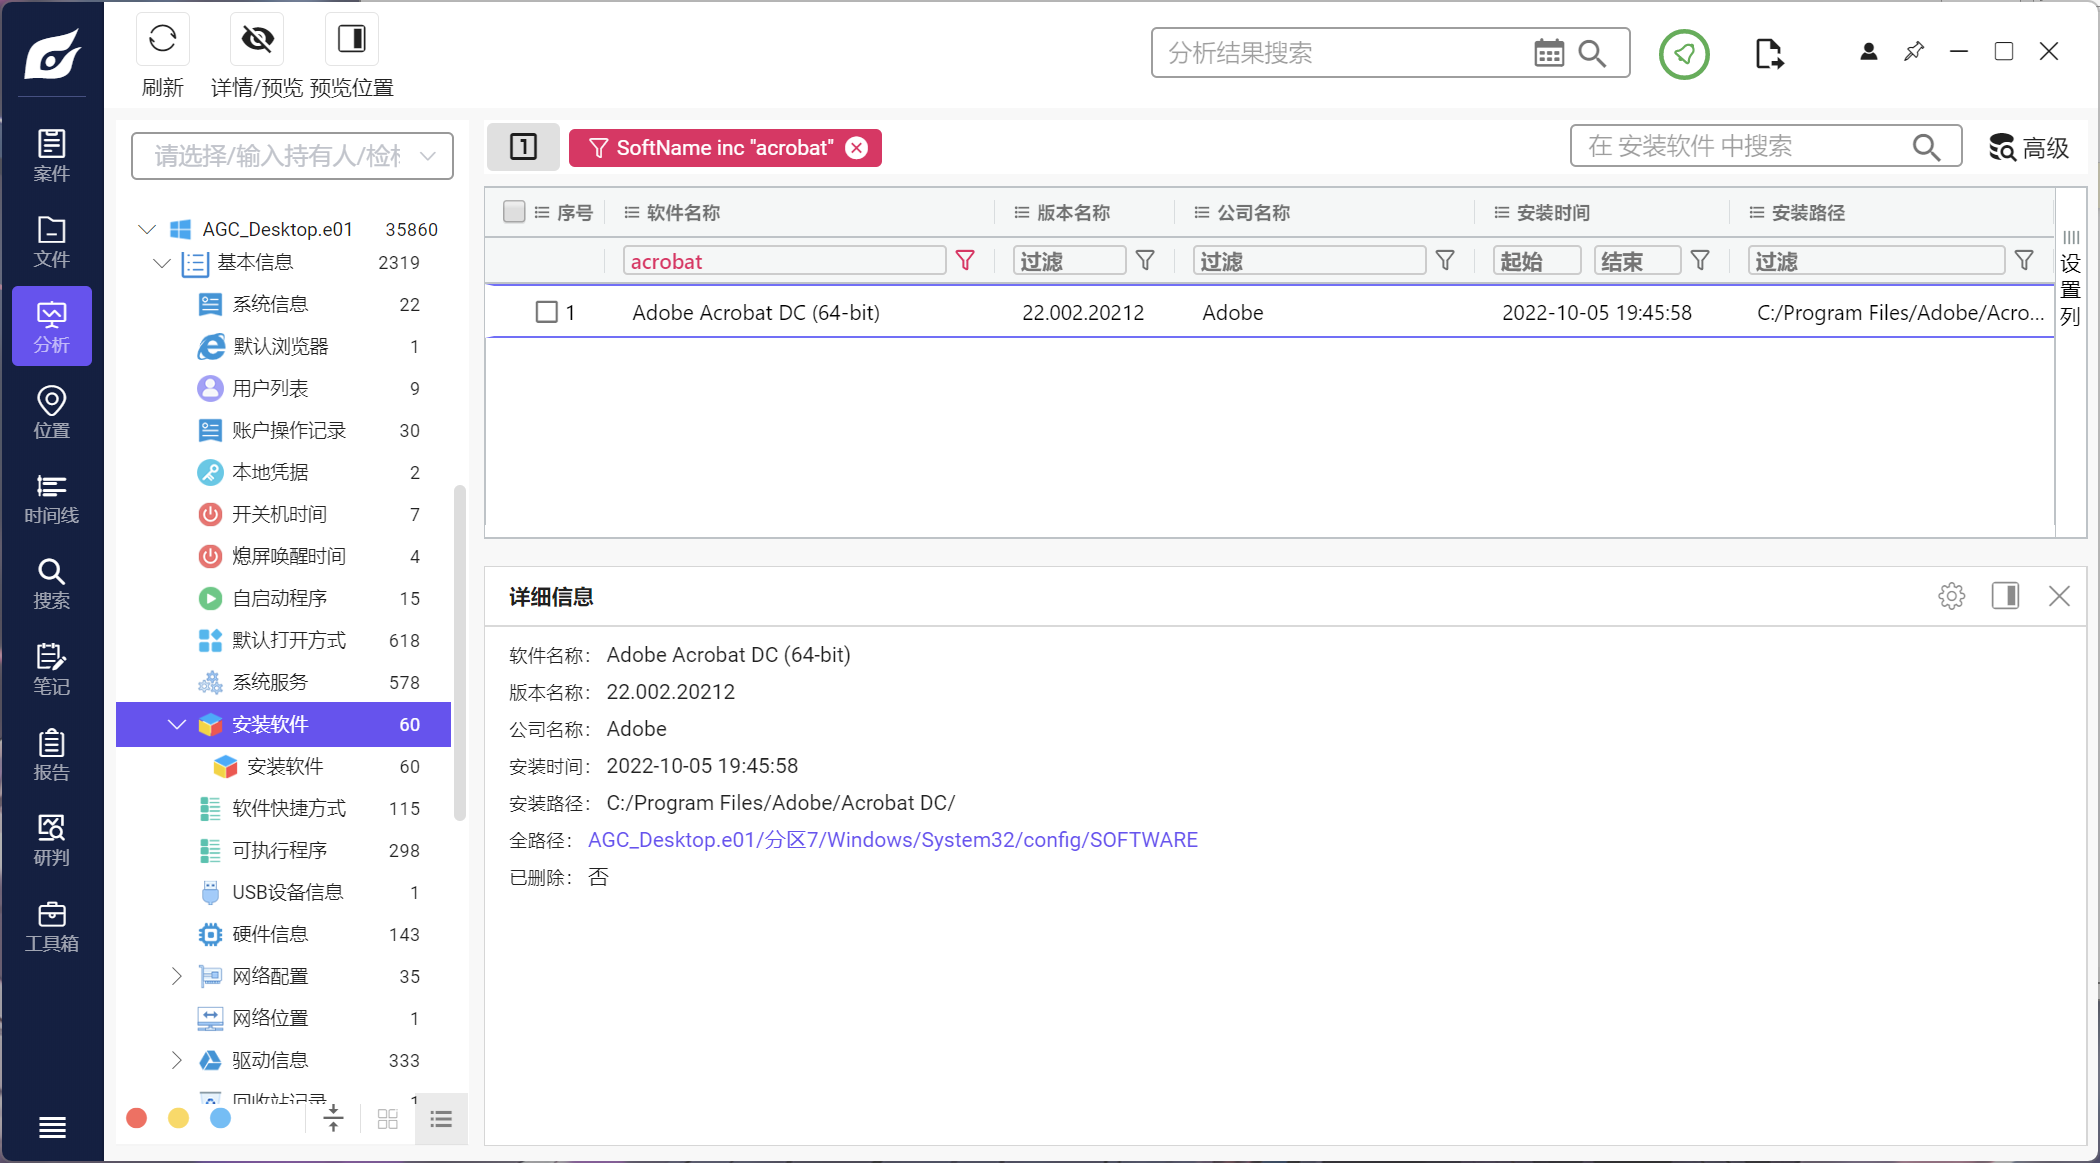Image resolution: width=2100 pixels, height=1163 pixels.
Task: Select 硬件信息 tree item
Action: coord(284,934)
